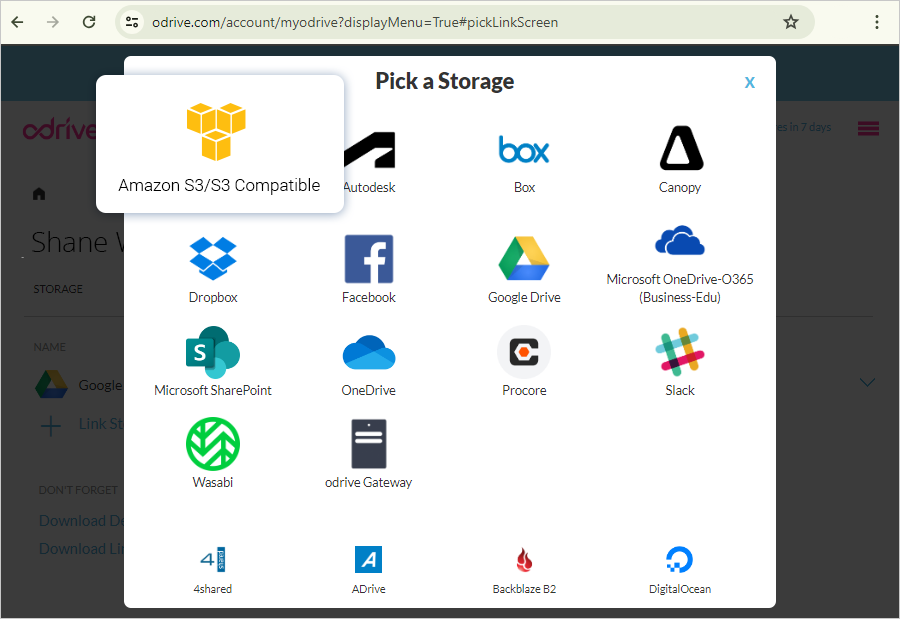Pick the Canopy storage icon
Viewport: 900px width, 619px height.
[x=680, y=160]
